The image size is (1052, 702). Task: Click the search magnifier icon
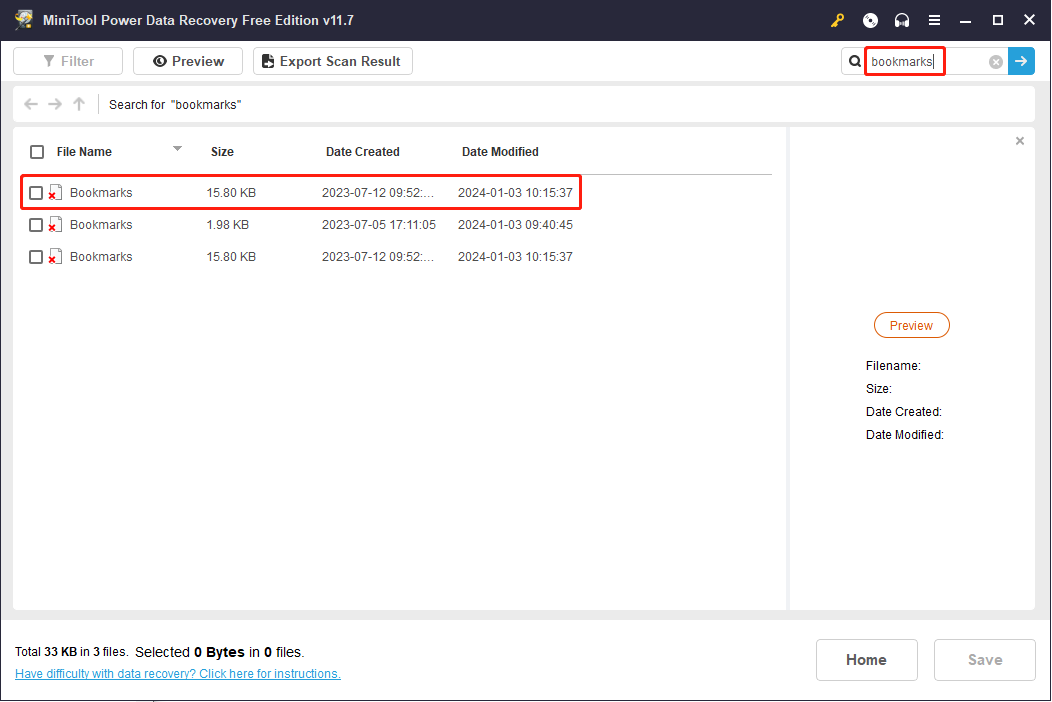(x=854, y=62)
